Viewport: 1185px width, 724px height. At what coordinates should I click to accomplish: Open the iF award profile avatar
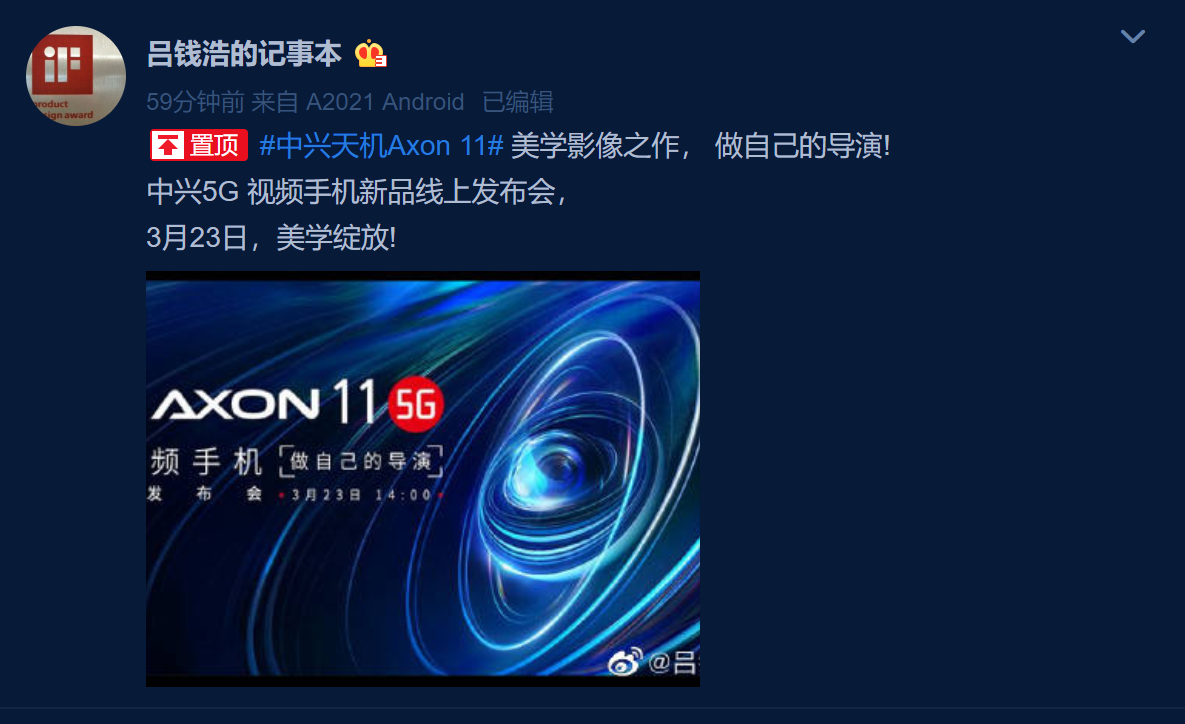click(x=76, y=76)
